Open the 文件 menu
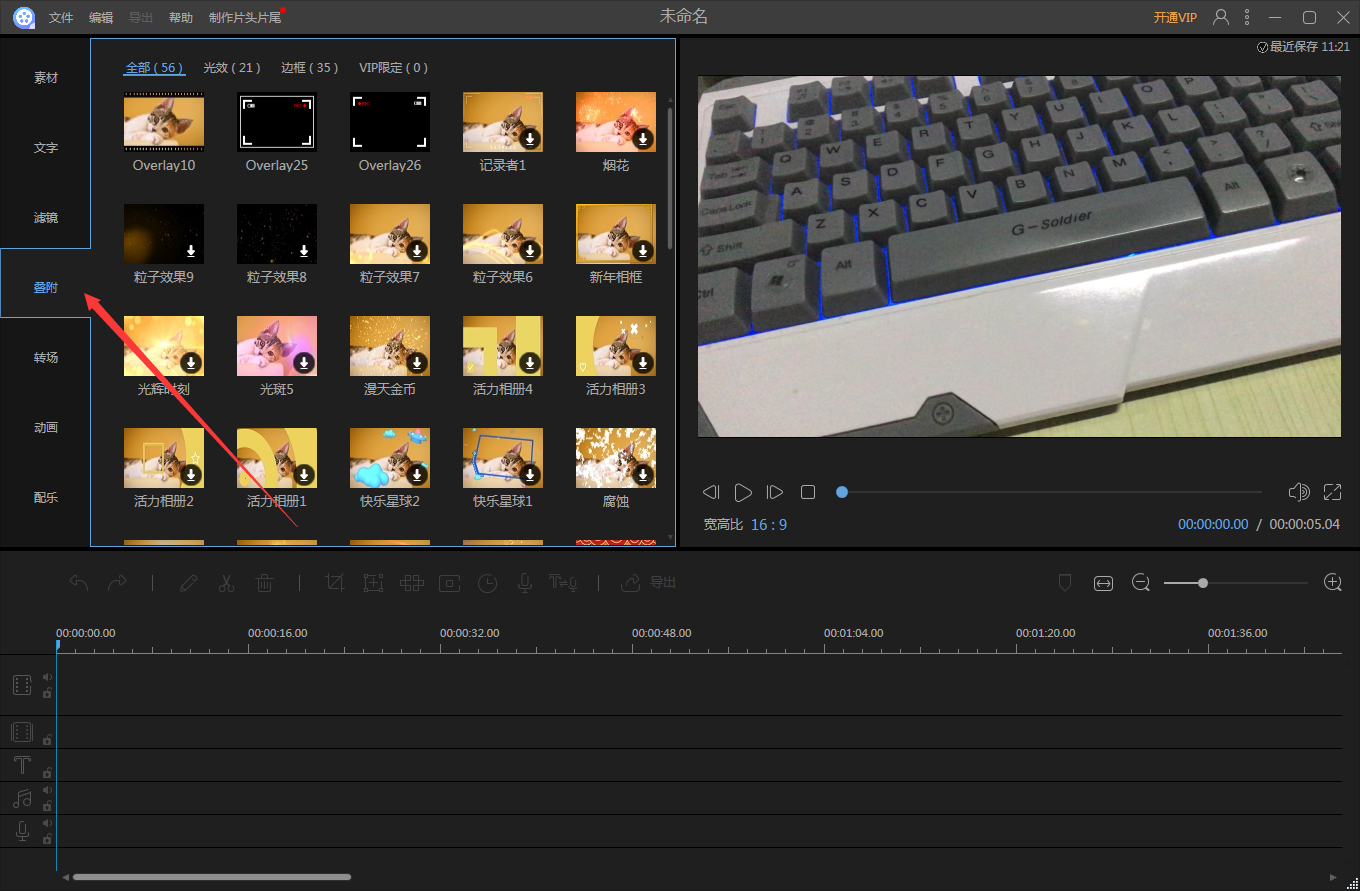1360x891 pixels. click(x=61, y=18)
